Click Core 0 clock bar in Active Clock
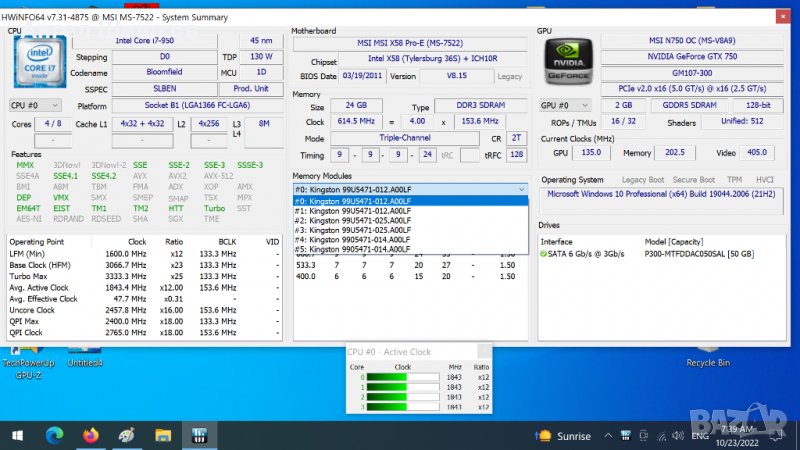The width and height of the screenshot is (800, 450). point(403,378)
